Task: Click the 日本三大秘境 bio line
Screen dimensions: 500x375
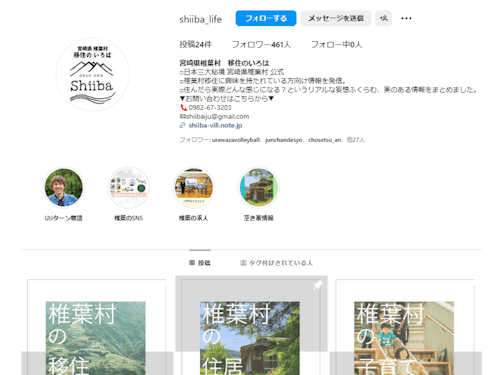Action: coord(232,72)
